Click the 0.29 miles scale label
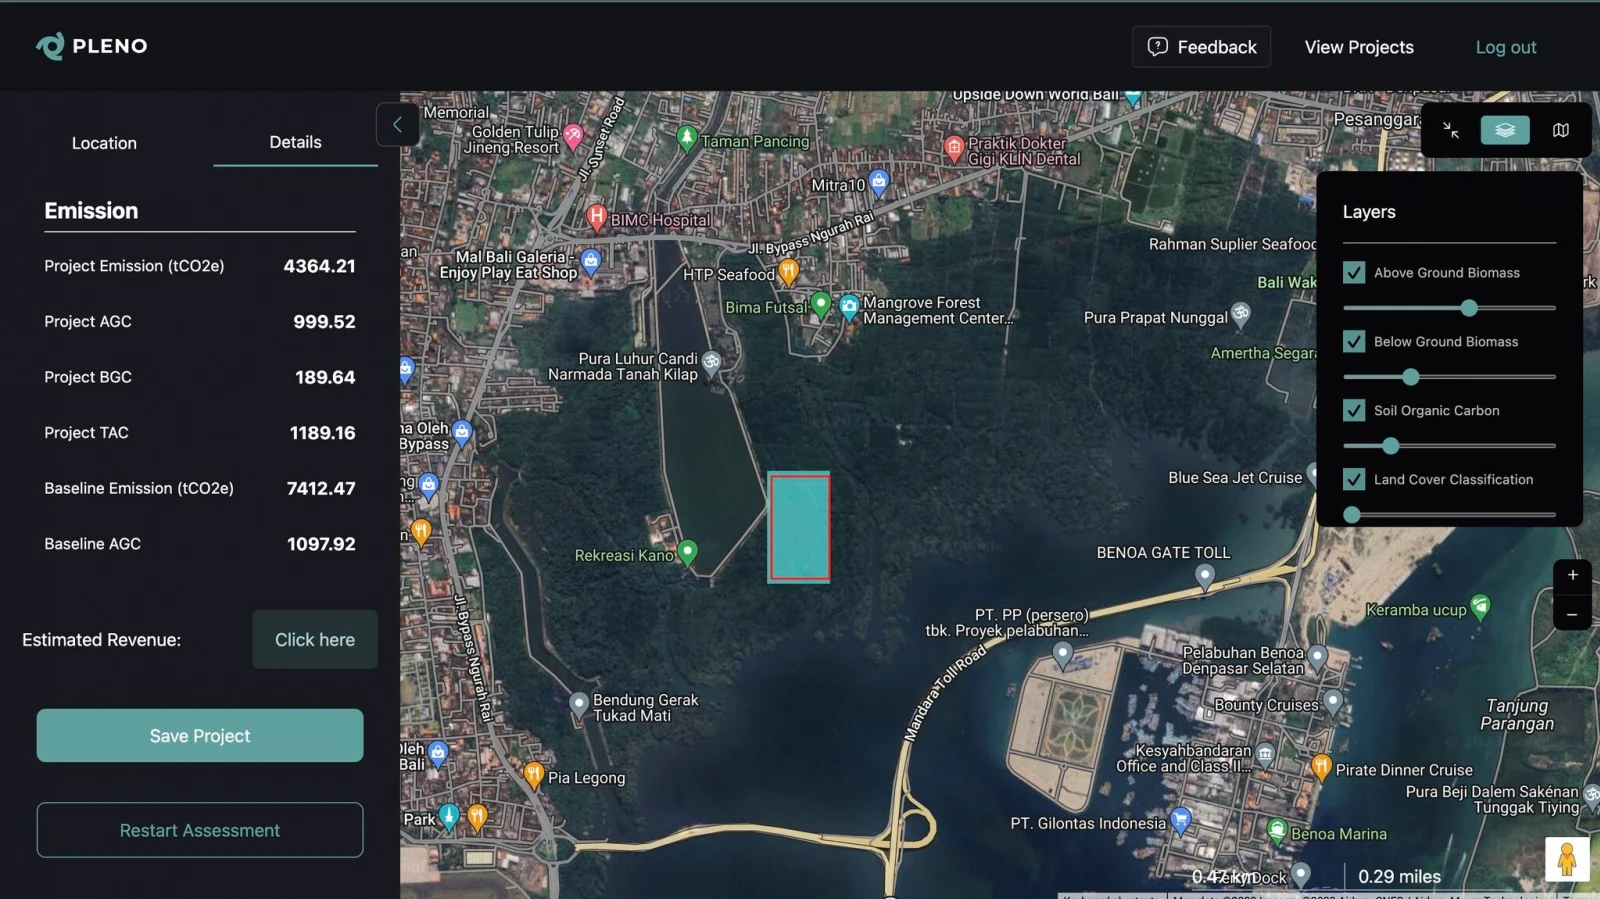1600x899 pixels. click(x=1399, y=876)
